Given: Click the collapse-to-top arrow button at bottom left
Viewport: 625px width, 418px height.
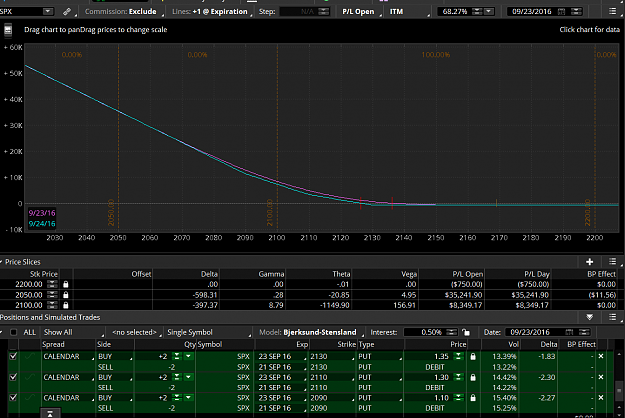Looking at the screenshot, I should pyautogui.click(x=50, y=414).
